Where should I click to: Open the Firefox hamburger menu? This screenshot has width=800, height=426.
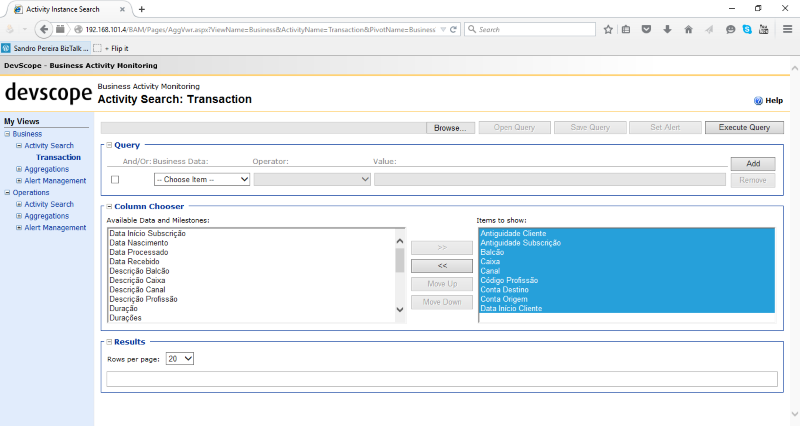pos(787,29)
